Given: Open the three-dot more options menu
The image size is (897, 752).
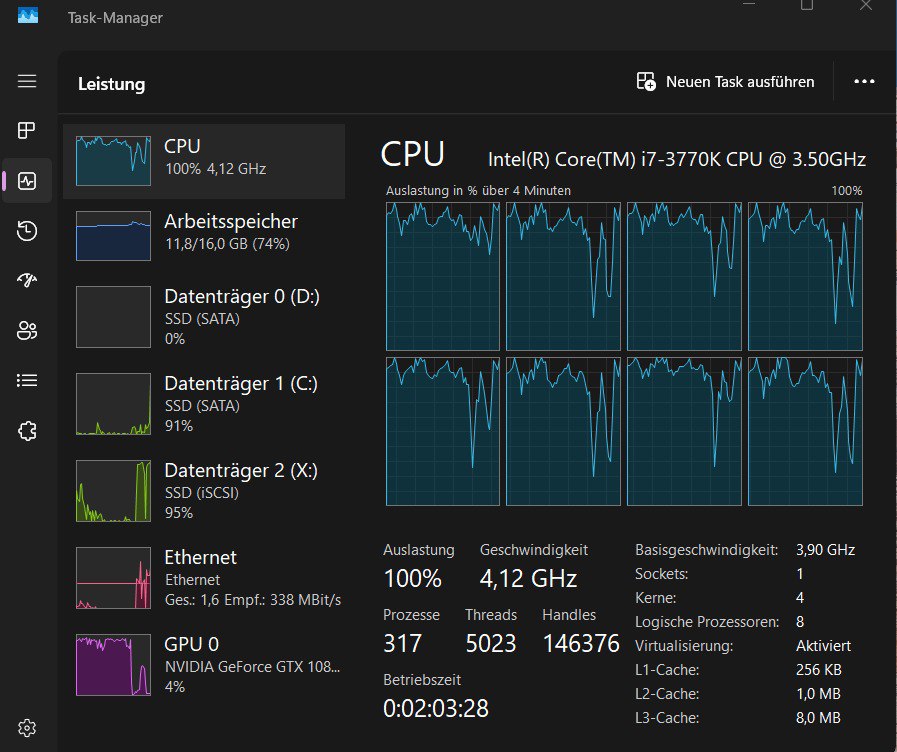Looking at the screenshot, I should pos(864,82).
